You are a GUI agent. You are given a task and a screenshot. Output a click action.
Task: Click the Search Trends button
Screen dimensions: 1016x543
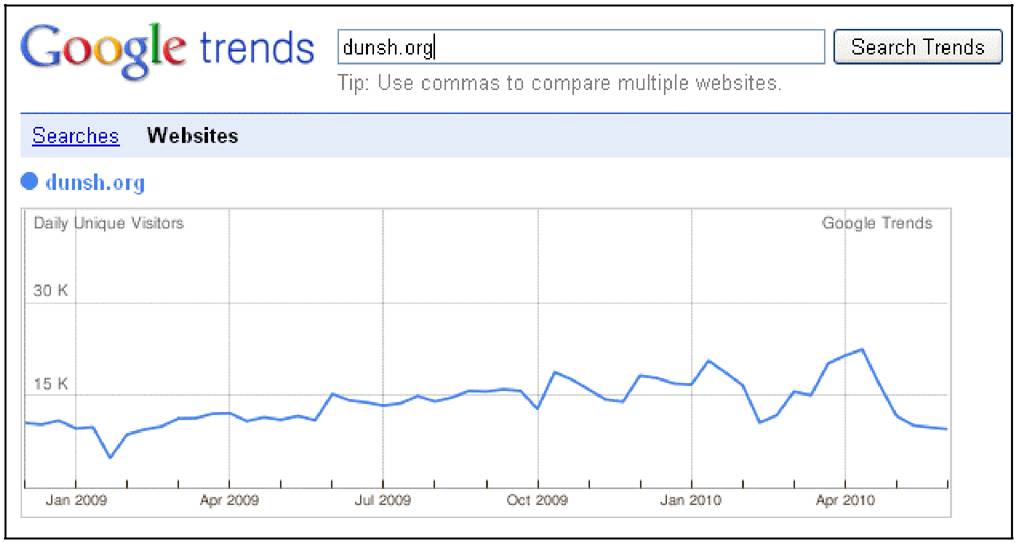(918, 47)
